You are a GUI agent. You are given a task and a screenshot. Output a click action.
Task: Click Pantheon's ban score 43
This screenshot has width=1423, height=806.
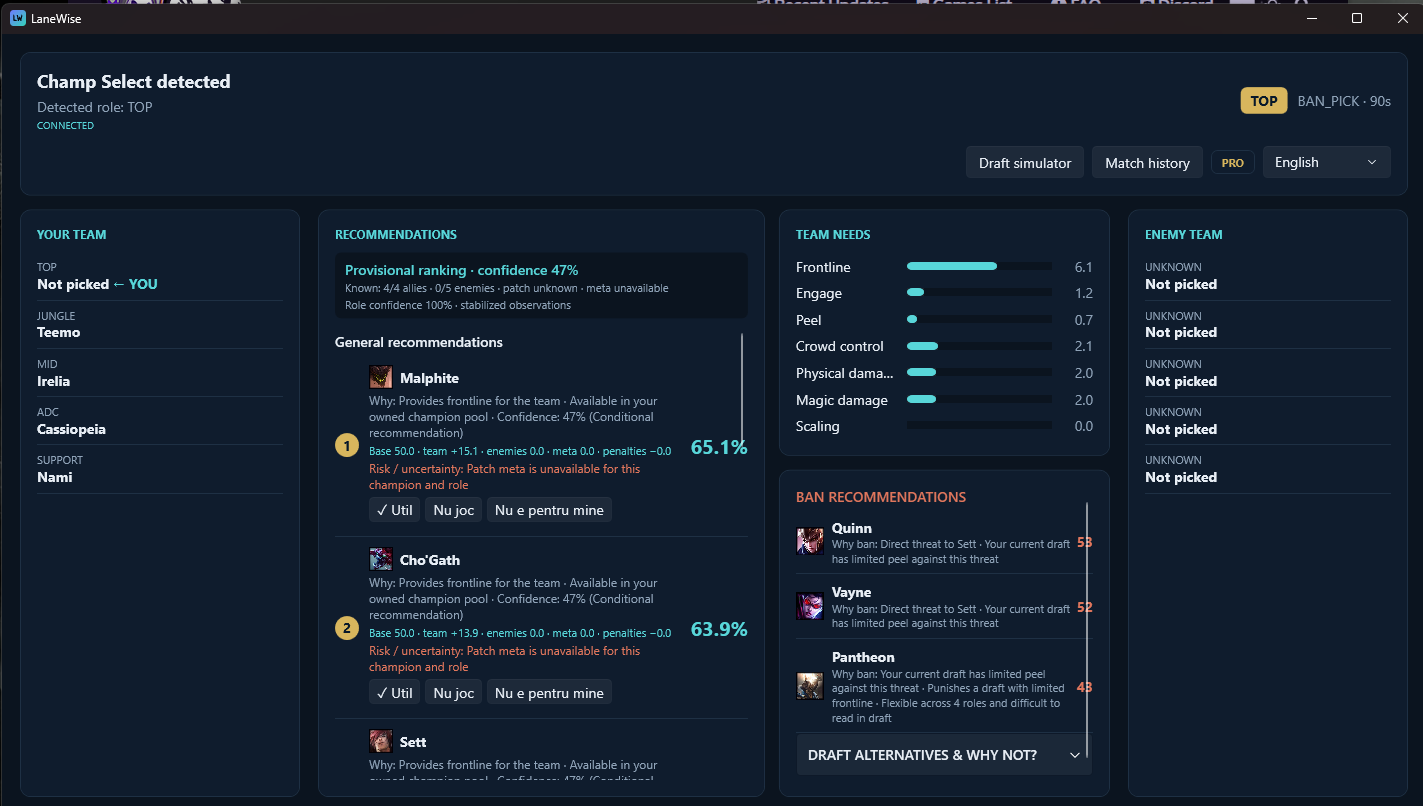tap(1084, 687)
